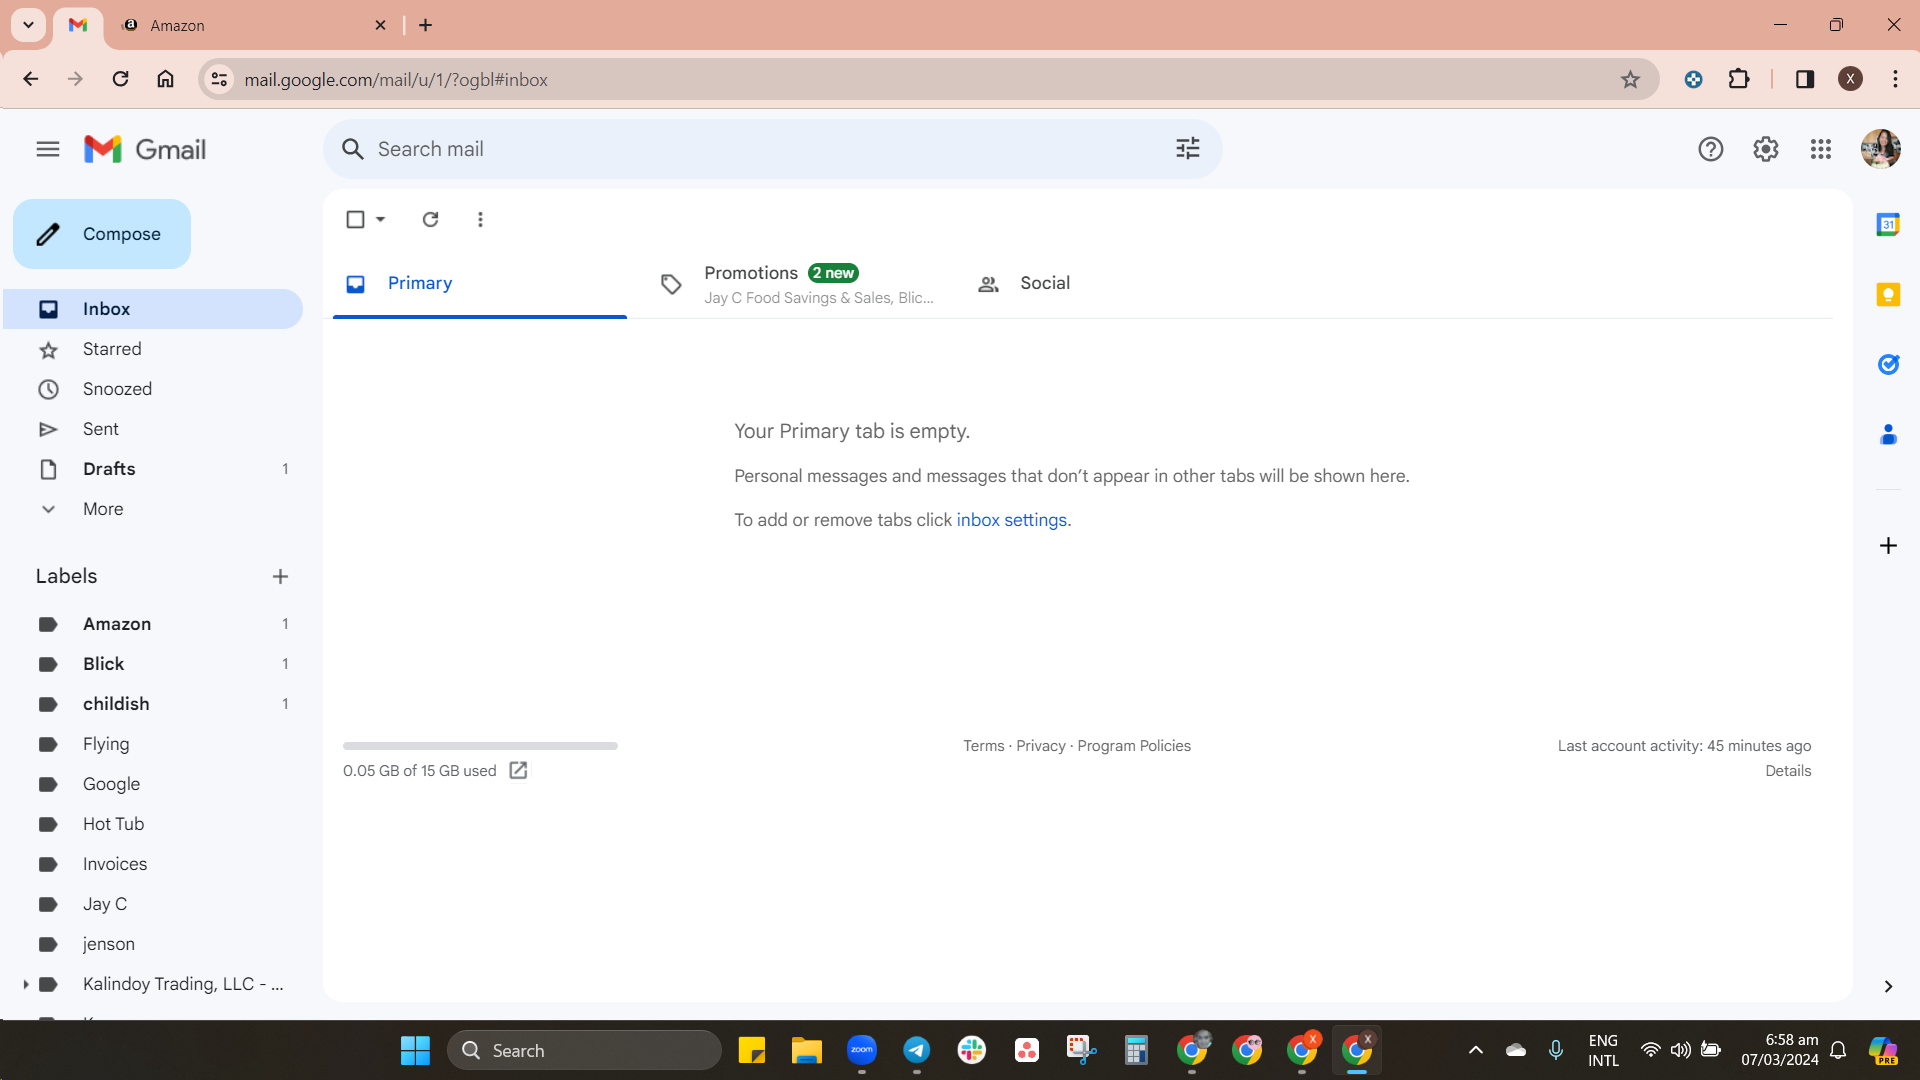Screen dimensions: 1920x1080
Task: Open the Privacy link
Action: (1040, 746)
